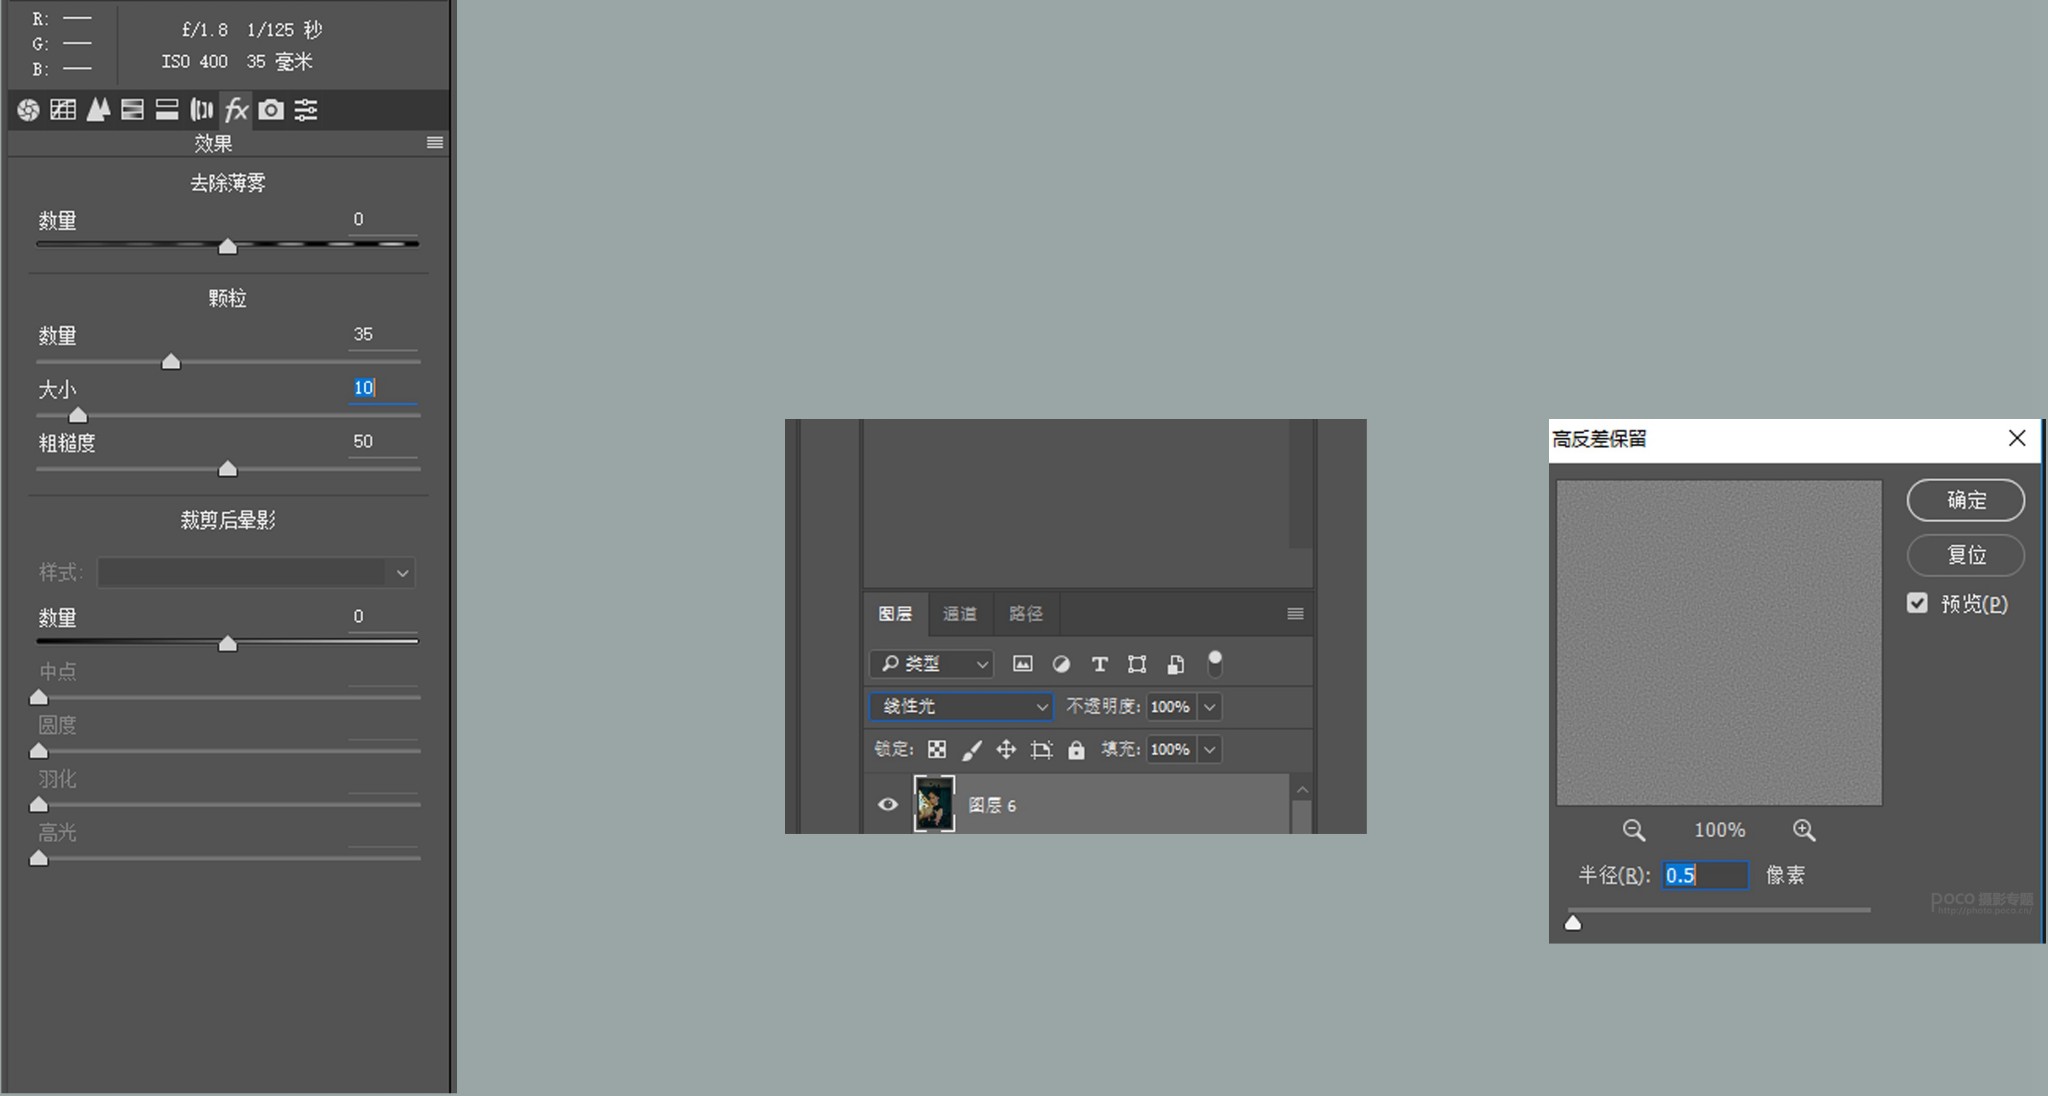The height and width of the screenshot is (1096, 2048).
Task: Open the Tone Curve panel icon
Action: coord(63,110)
